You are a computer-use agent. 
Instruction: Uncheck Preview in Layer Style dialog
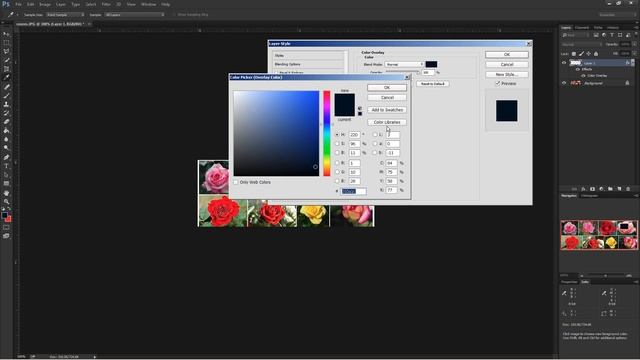pos(498,83)
